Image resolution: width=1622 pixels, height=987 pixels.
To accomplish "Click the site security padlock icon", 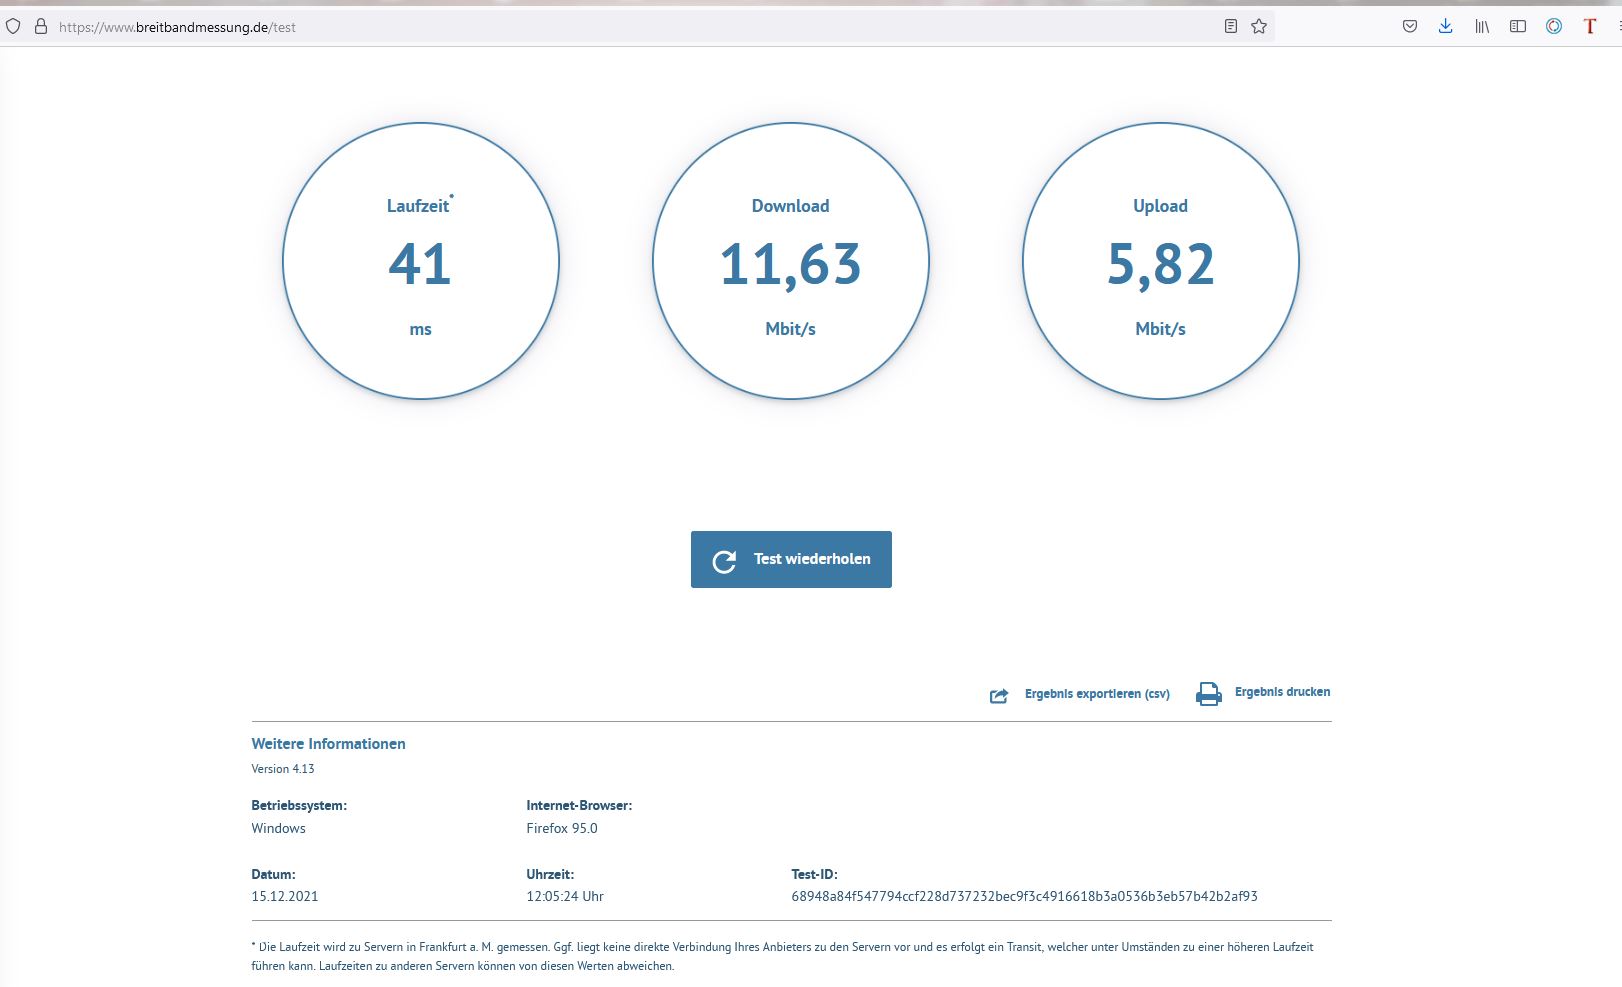I will click(41, 27).
